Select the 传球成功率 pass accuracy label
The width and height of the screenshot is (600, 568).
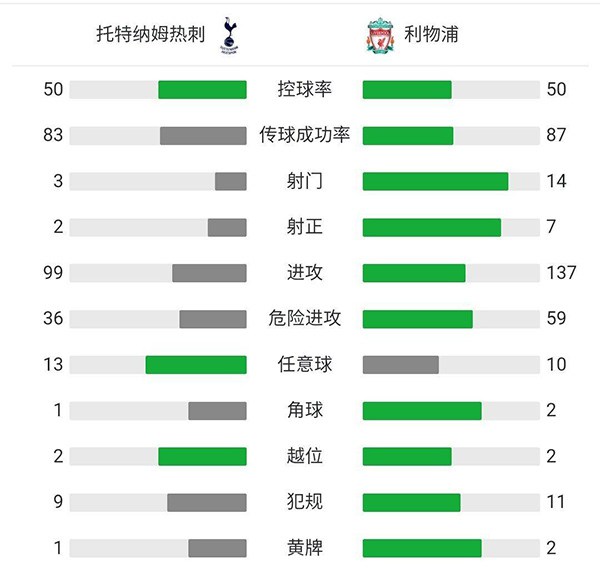304,135
